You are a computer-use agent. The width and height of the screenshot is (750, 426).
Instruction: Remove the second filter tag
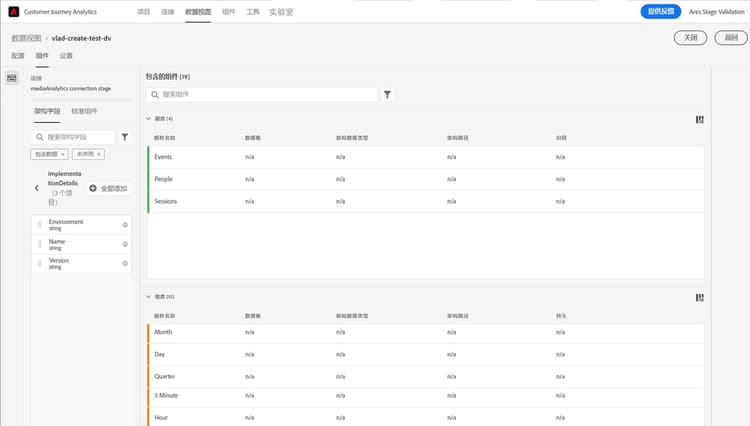coord(99,154)
